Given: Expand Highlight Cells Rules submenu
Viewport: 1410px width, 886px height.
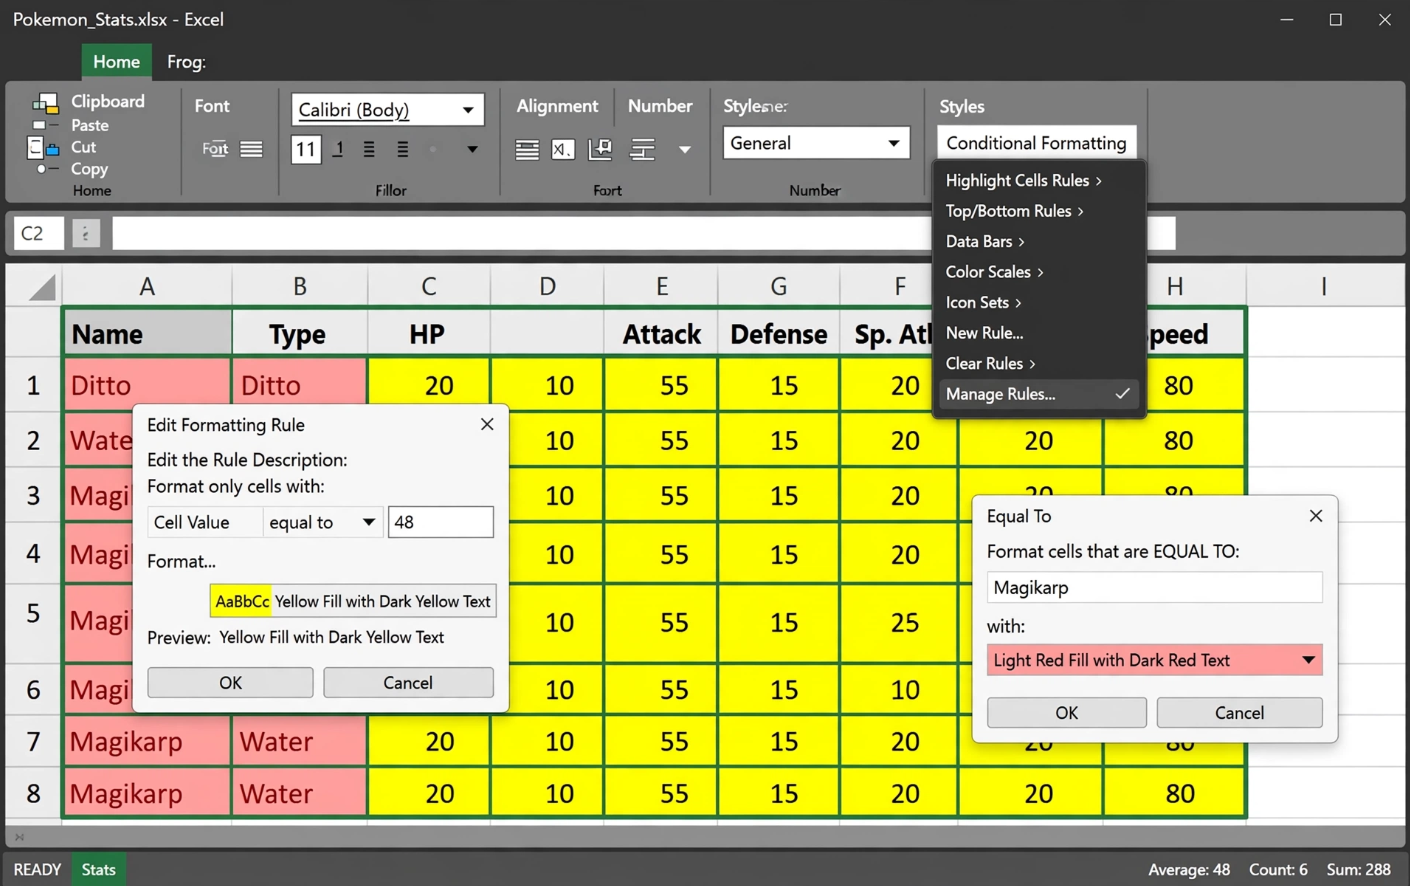Looking at the screenshot, I should 1039,180.
